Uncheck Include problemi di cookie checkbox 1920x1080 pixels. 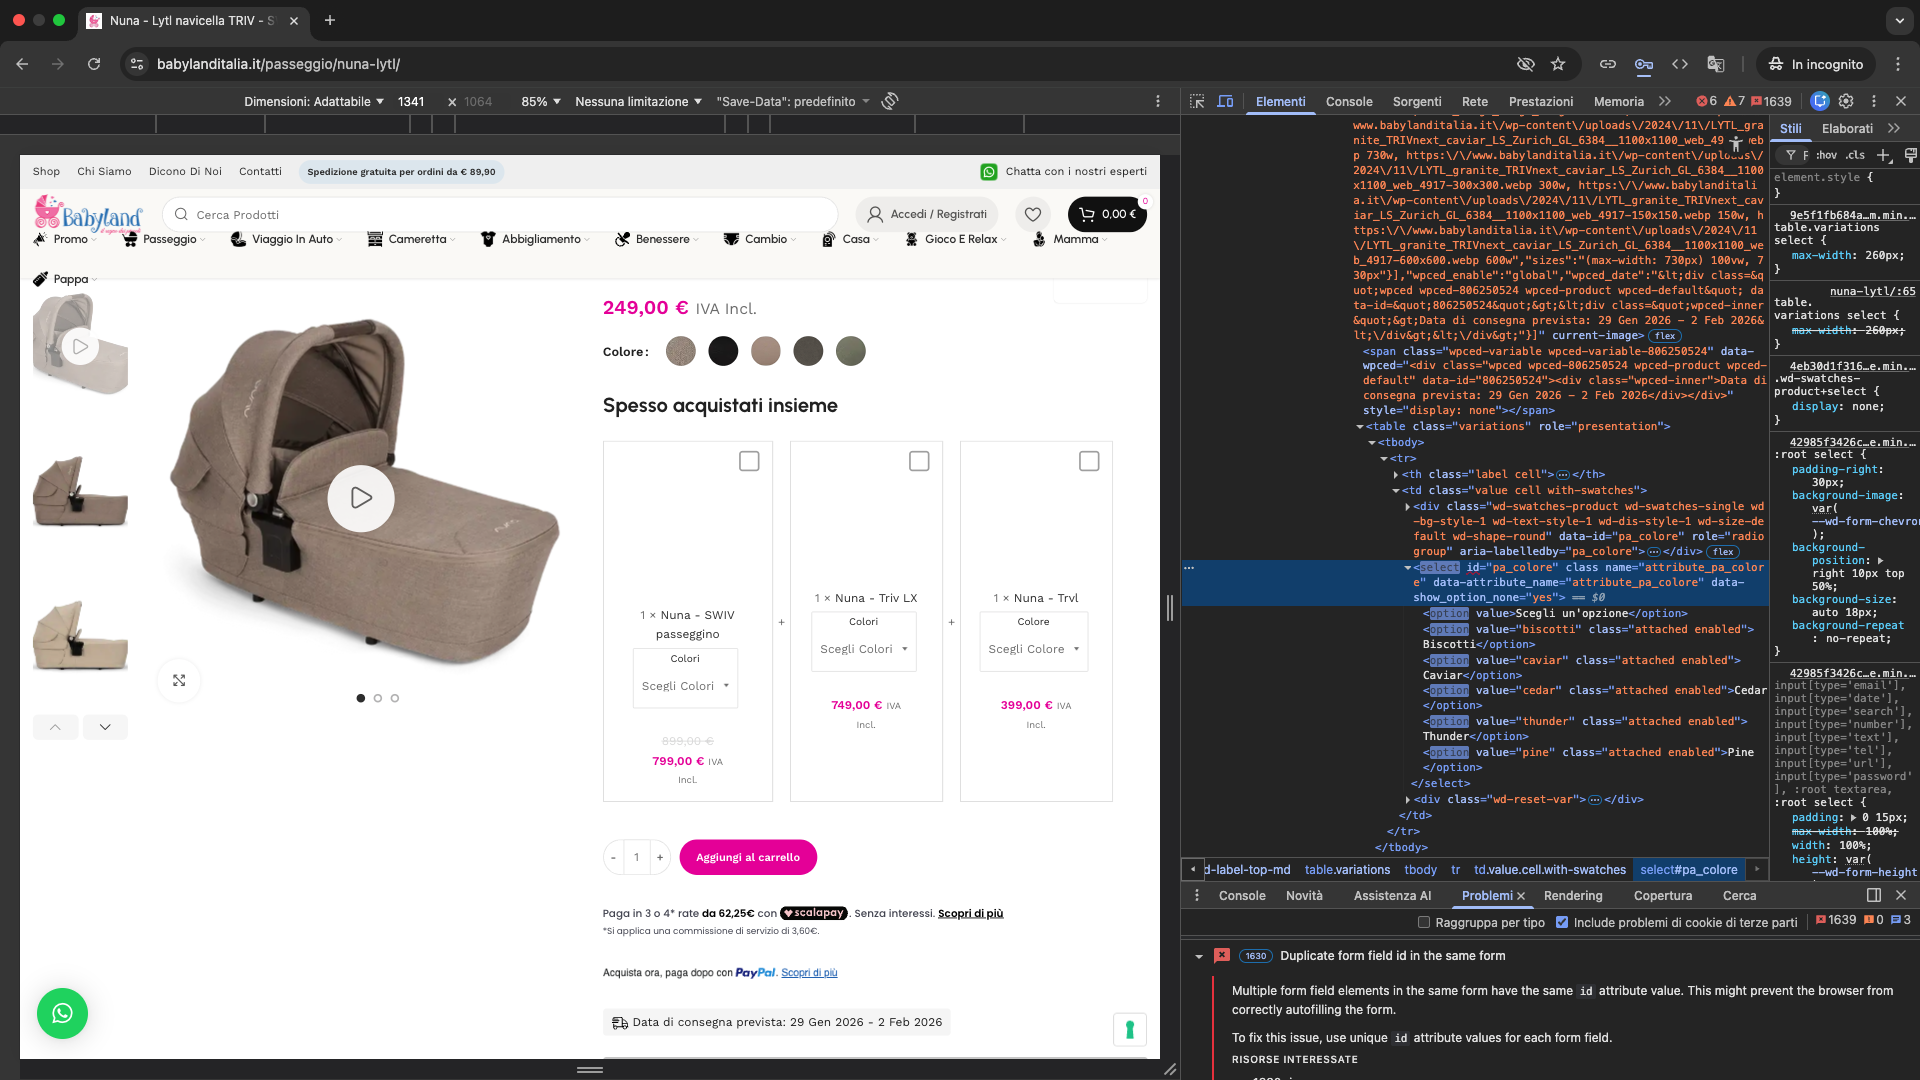1562,922
